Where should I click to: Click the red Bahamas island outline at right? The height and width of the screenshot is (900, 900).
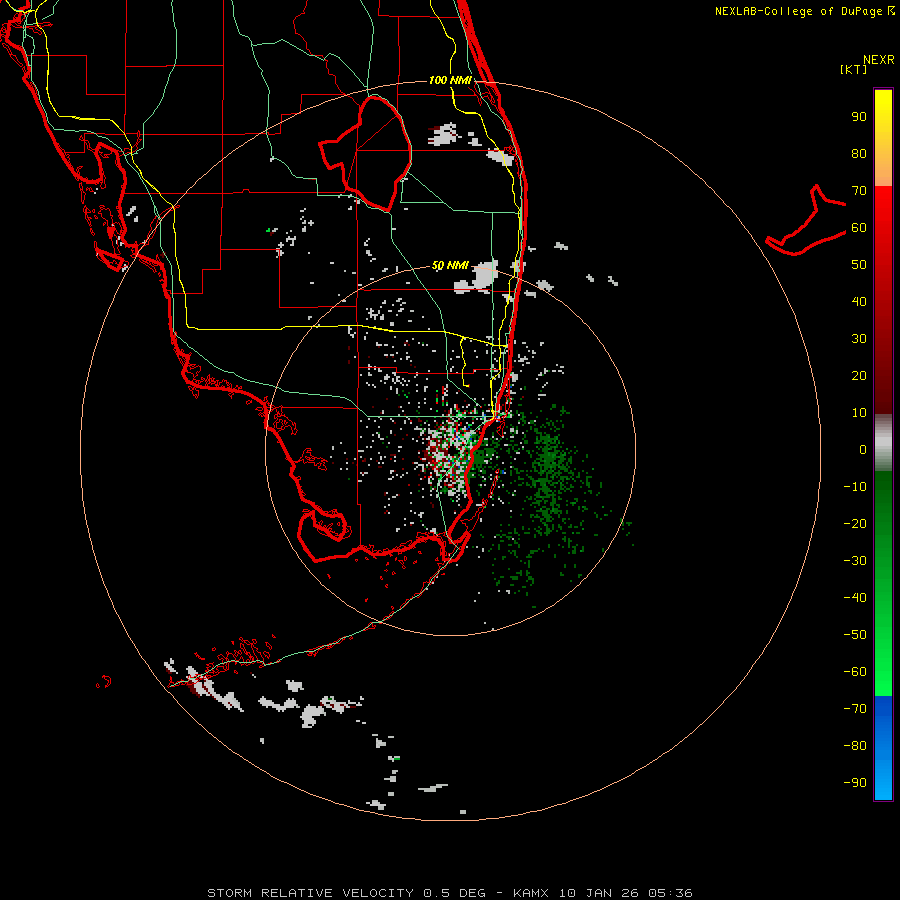(806, 220)
